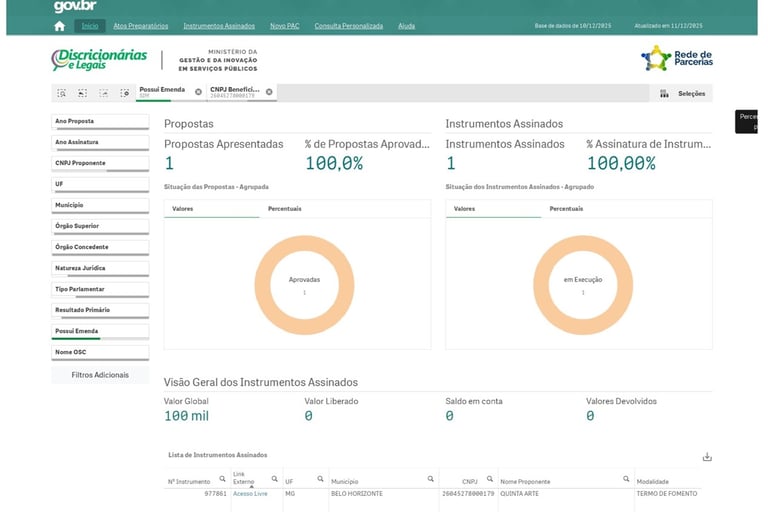Search in the CNPJ table column

490,479
